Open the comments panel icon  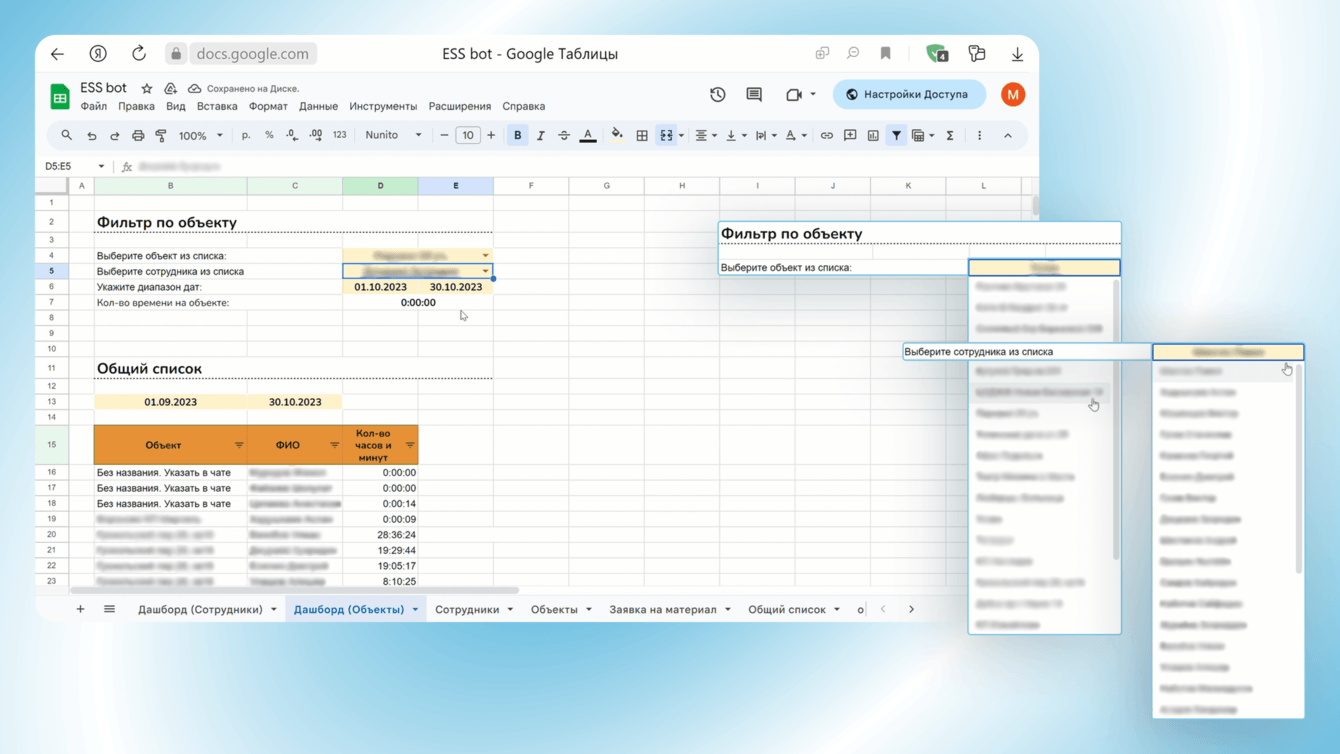click(x=754, y=95)
